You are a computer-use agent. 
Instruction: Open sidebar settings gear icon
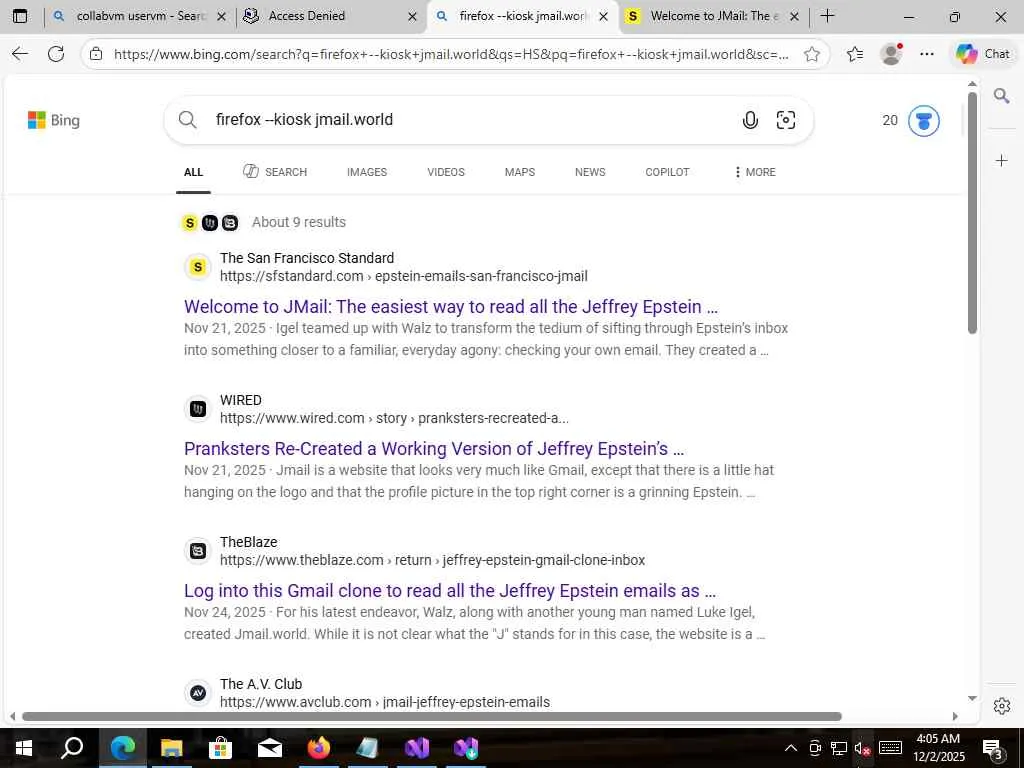click(x=1002, y=706)
